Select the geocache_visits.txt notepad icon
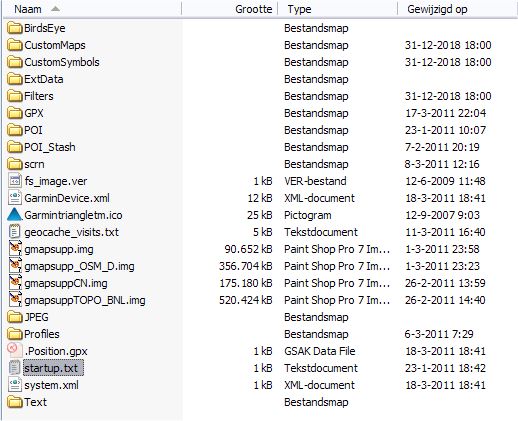The height and width of the screenshot is (421, 518). [15, 232]
